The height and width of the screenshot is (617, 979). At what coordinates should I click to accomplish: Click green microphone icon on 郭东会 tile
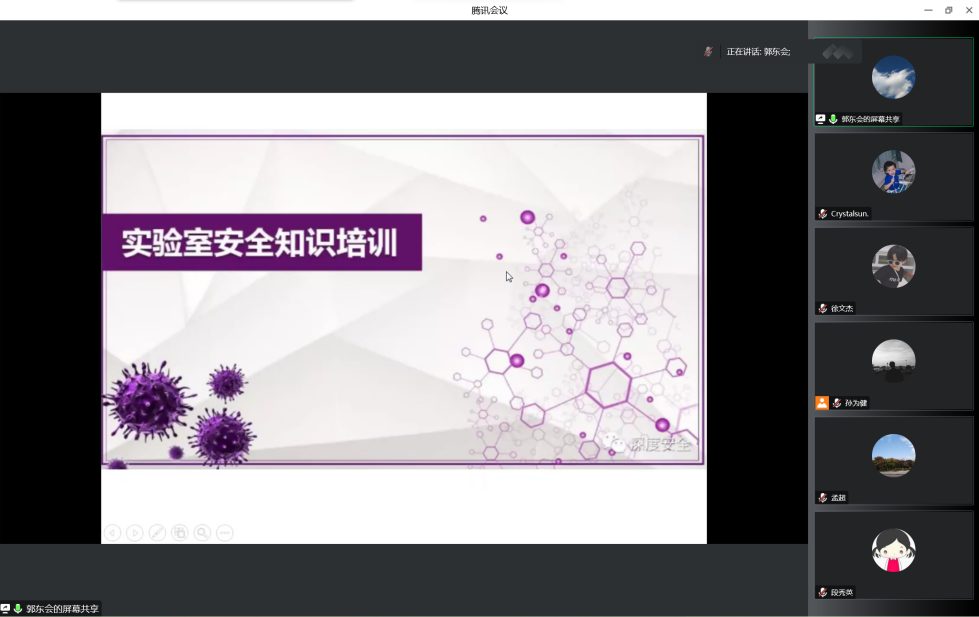coord(833,119)
